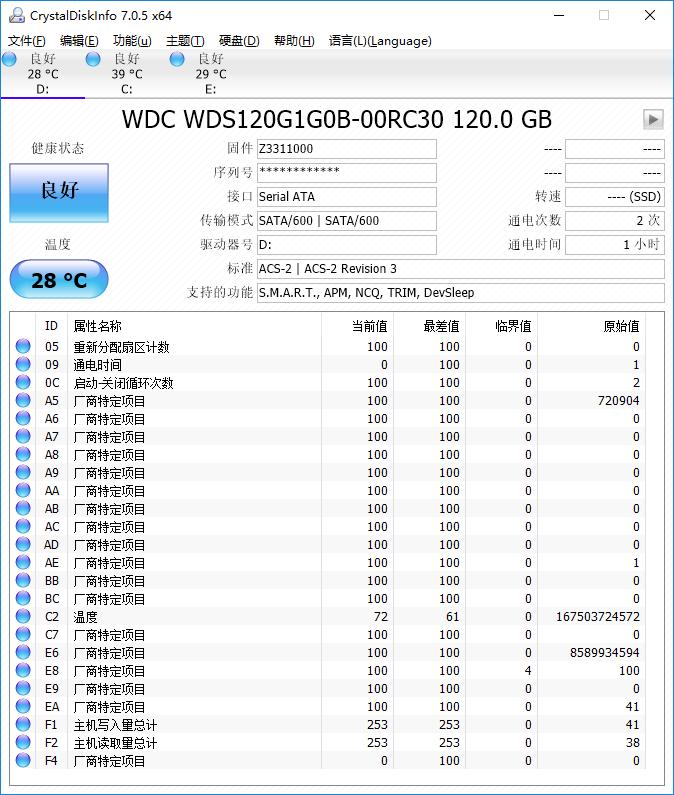
Task: Click the 良好 health status button
Action: (x=59, y=192)
